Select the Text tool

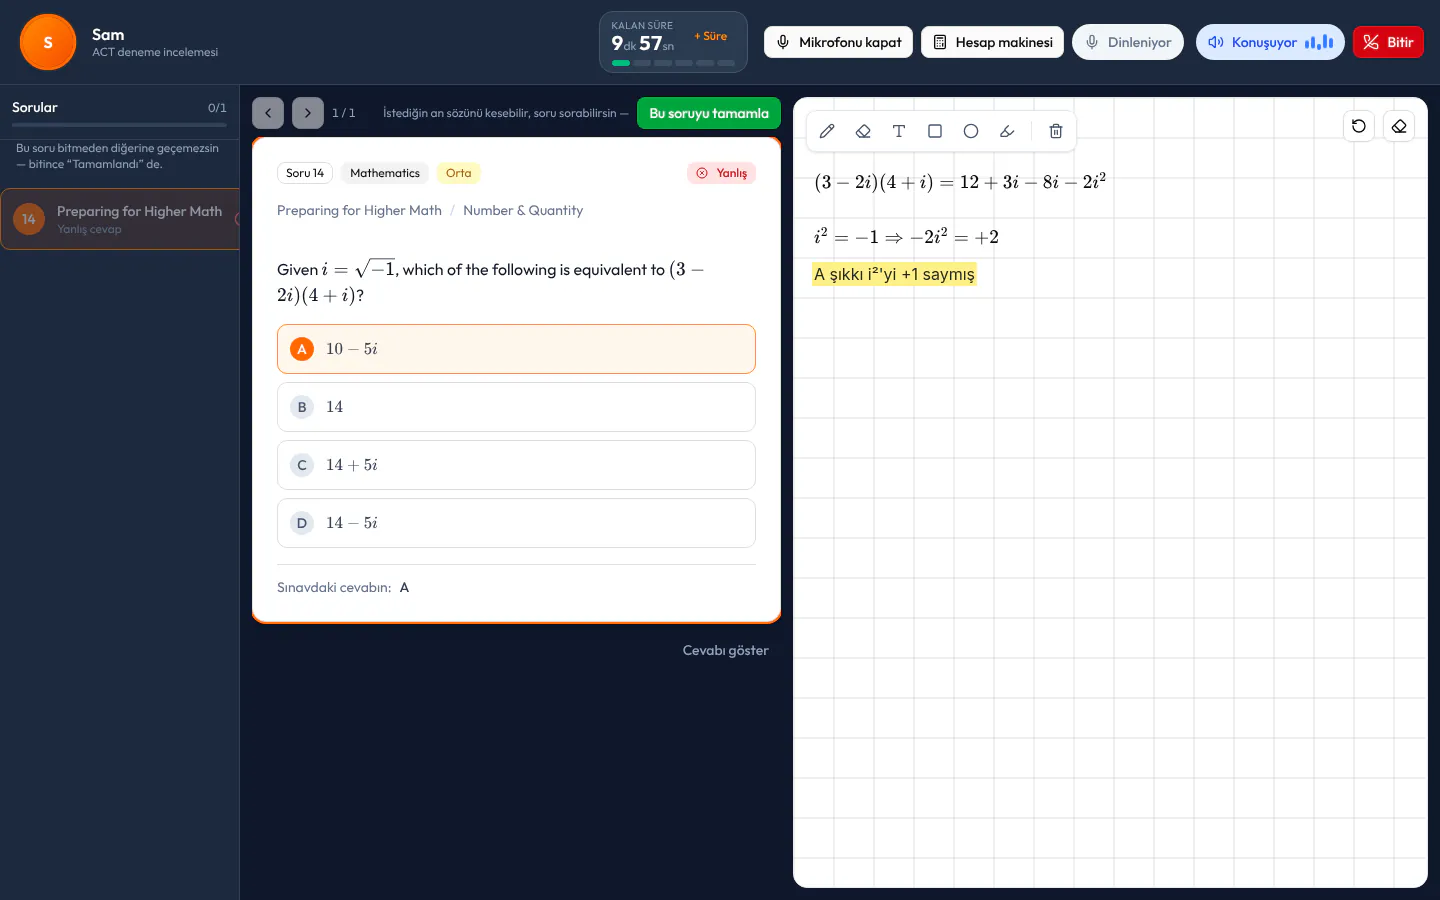point(899,131)
